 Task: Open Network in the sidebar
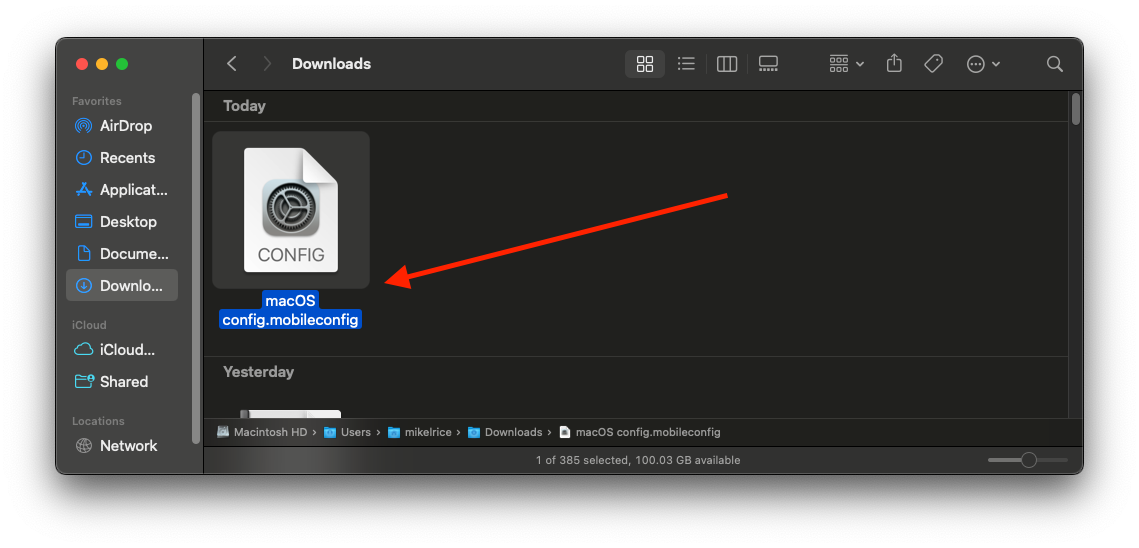tap(122, 446)
